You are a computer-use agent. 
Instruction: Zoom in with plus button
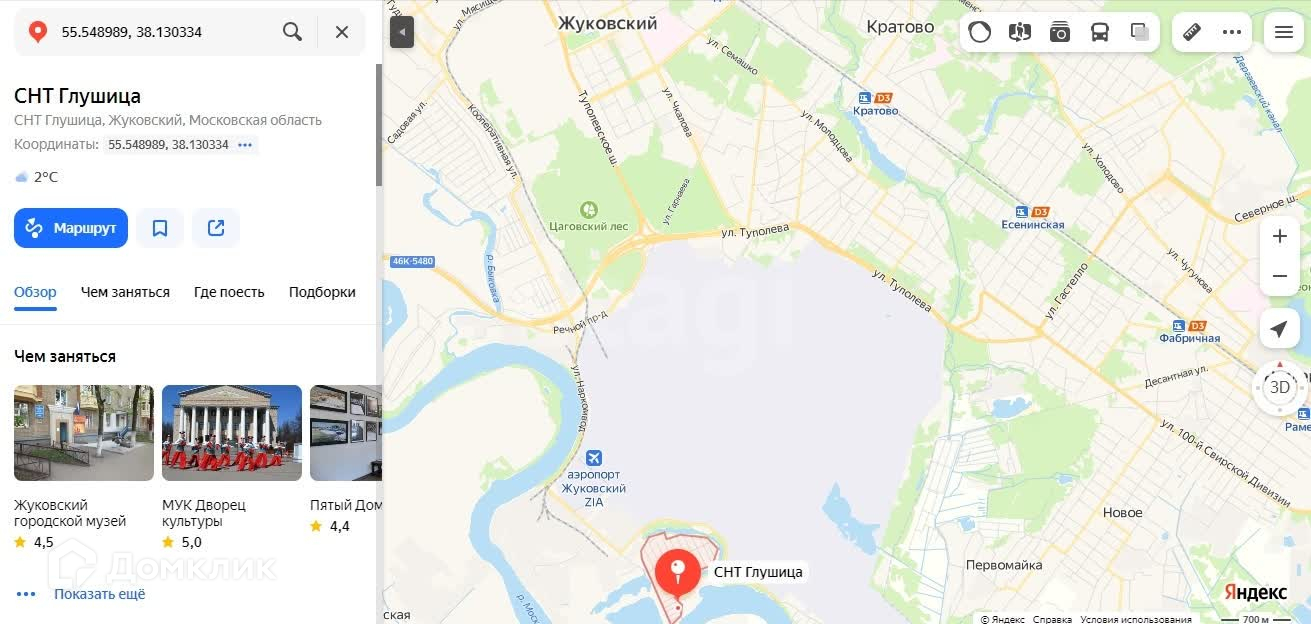coord(1280,237)
